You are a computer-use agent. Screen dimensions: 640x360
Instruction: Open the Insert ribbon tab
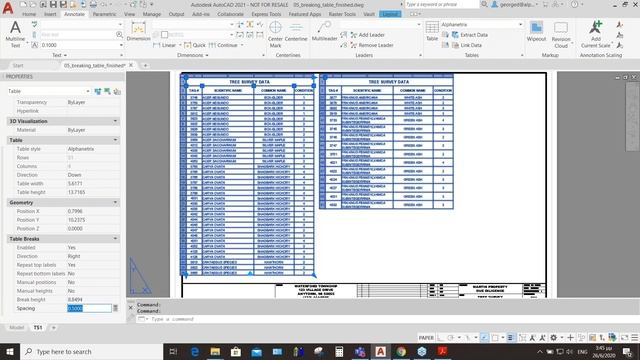(x=50, y=14)
